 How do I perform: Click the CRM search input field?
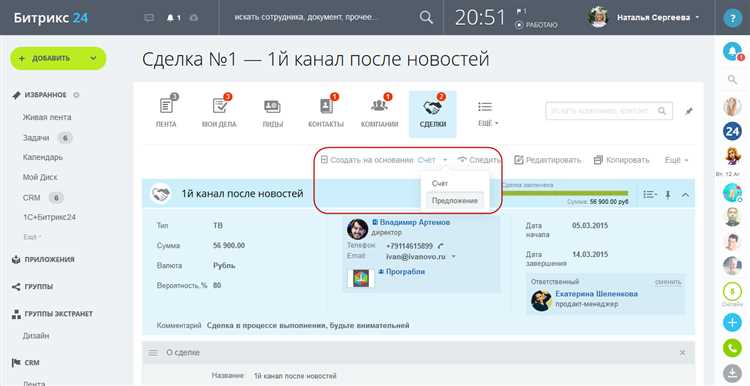tap(609, 110)
